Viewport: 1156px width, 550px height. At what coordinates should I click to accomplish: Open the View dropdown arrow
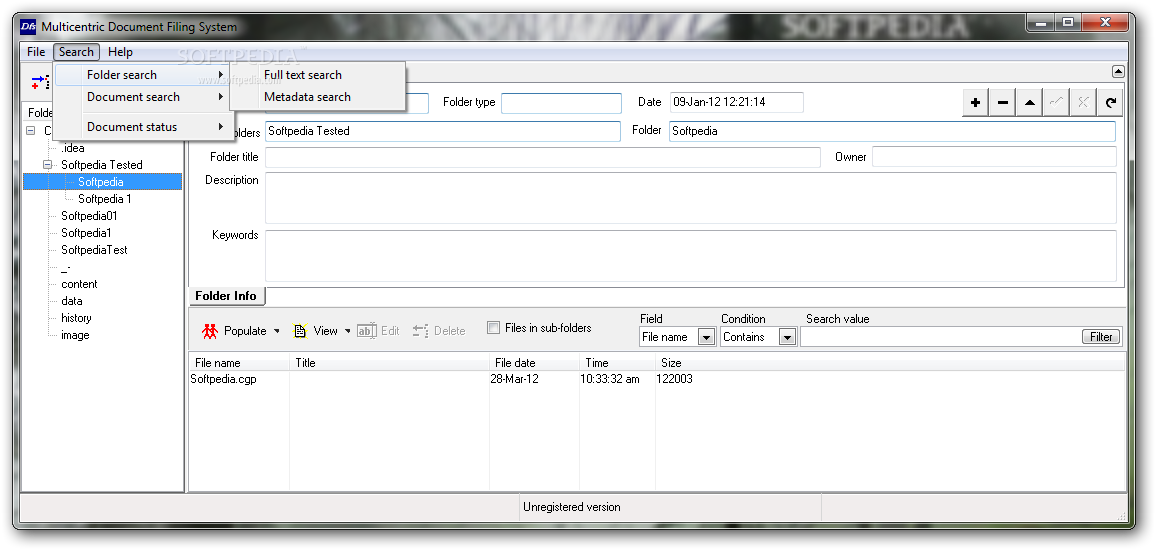tap(347, 331)
